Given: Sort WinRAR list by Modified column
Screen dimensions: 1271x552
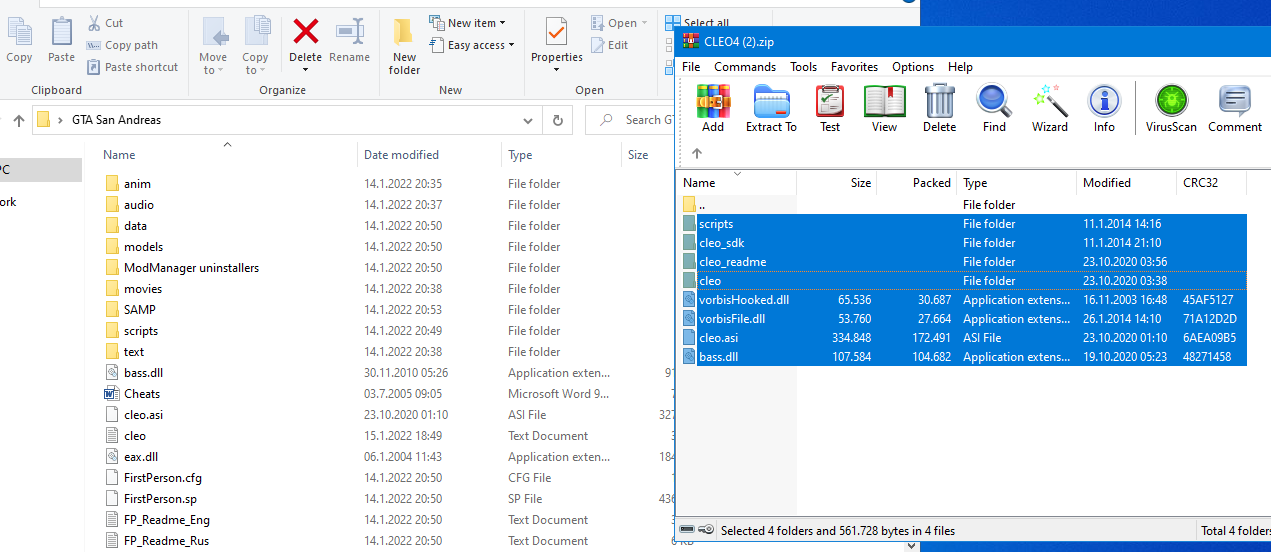Looking at the screenshot, I should pyautogui.click(x=1127, y=183).
